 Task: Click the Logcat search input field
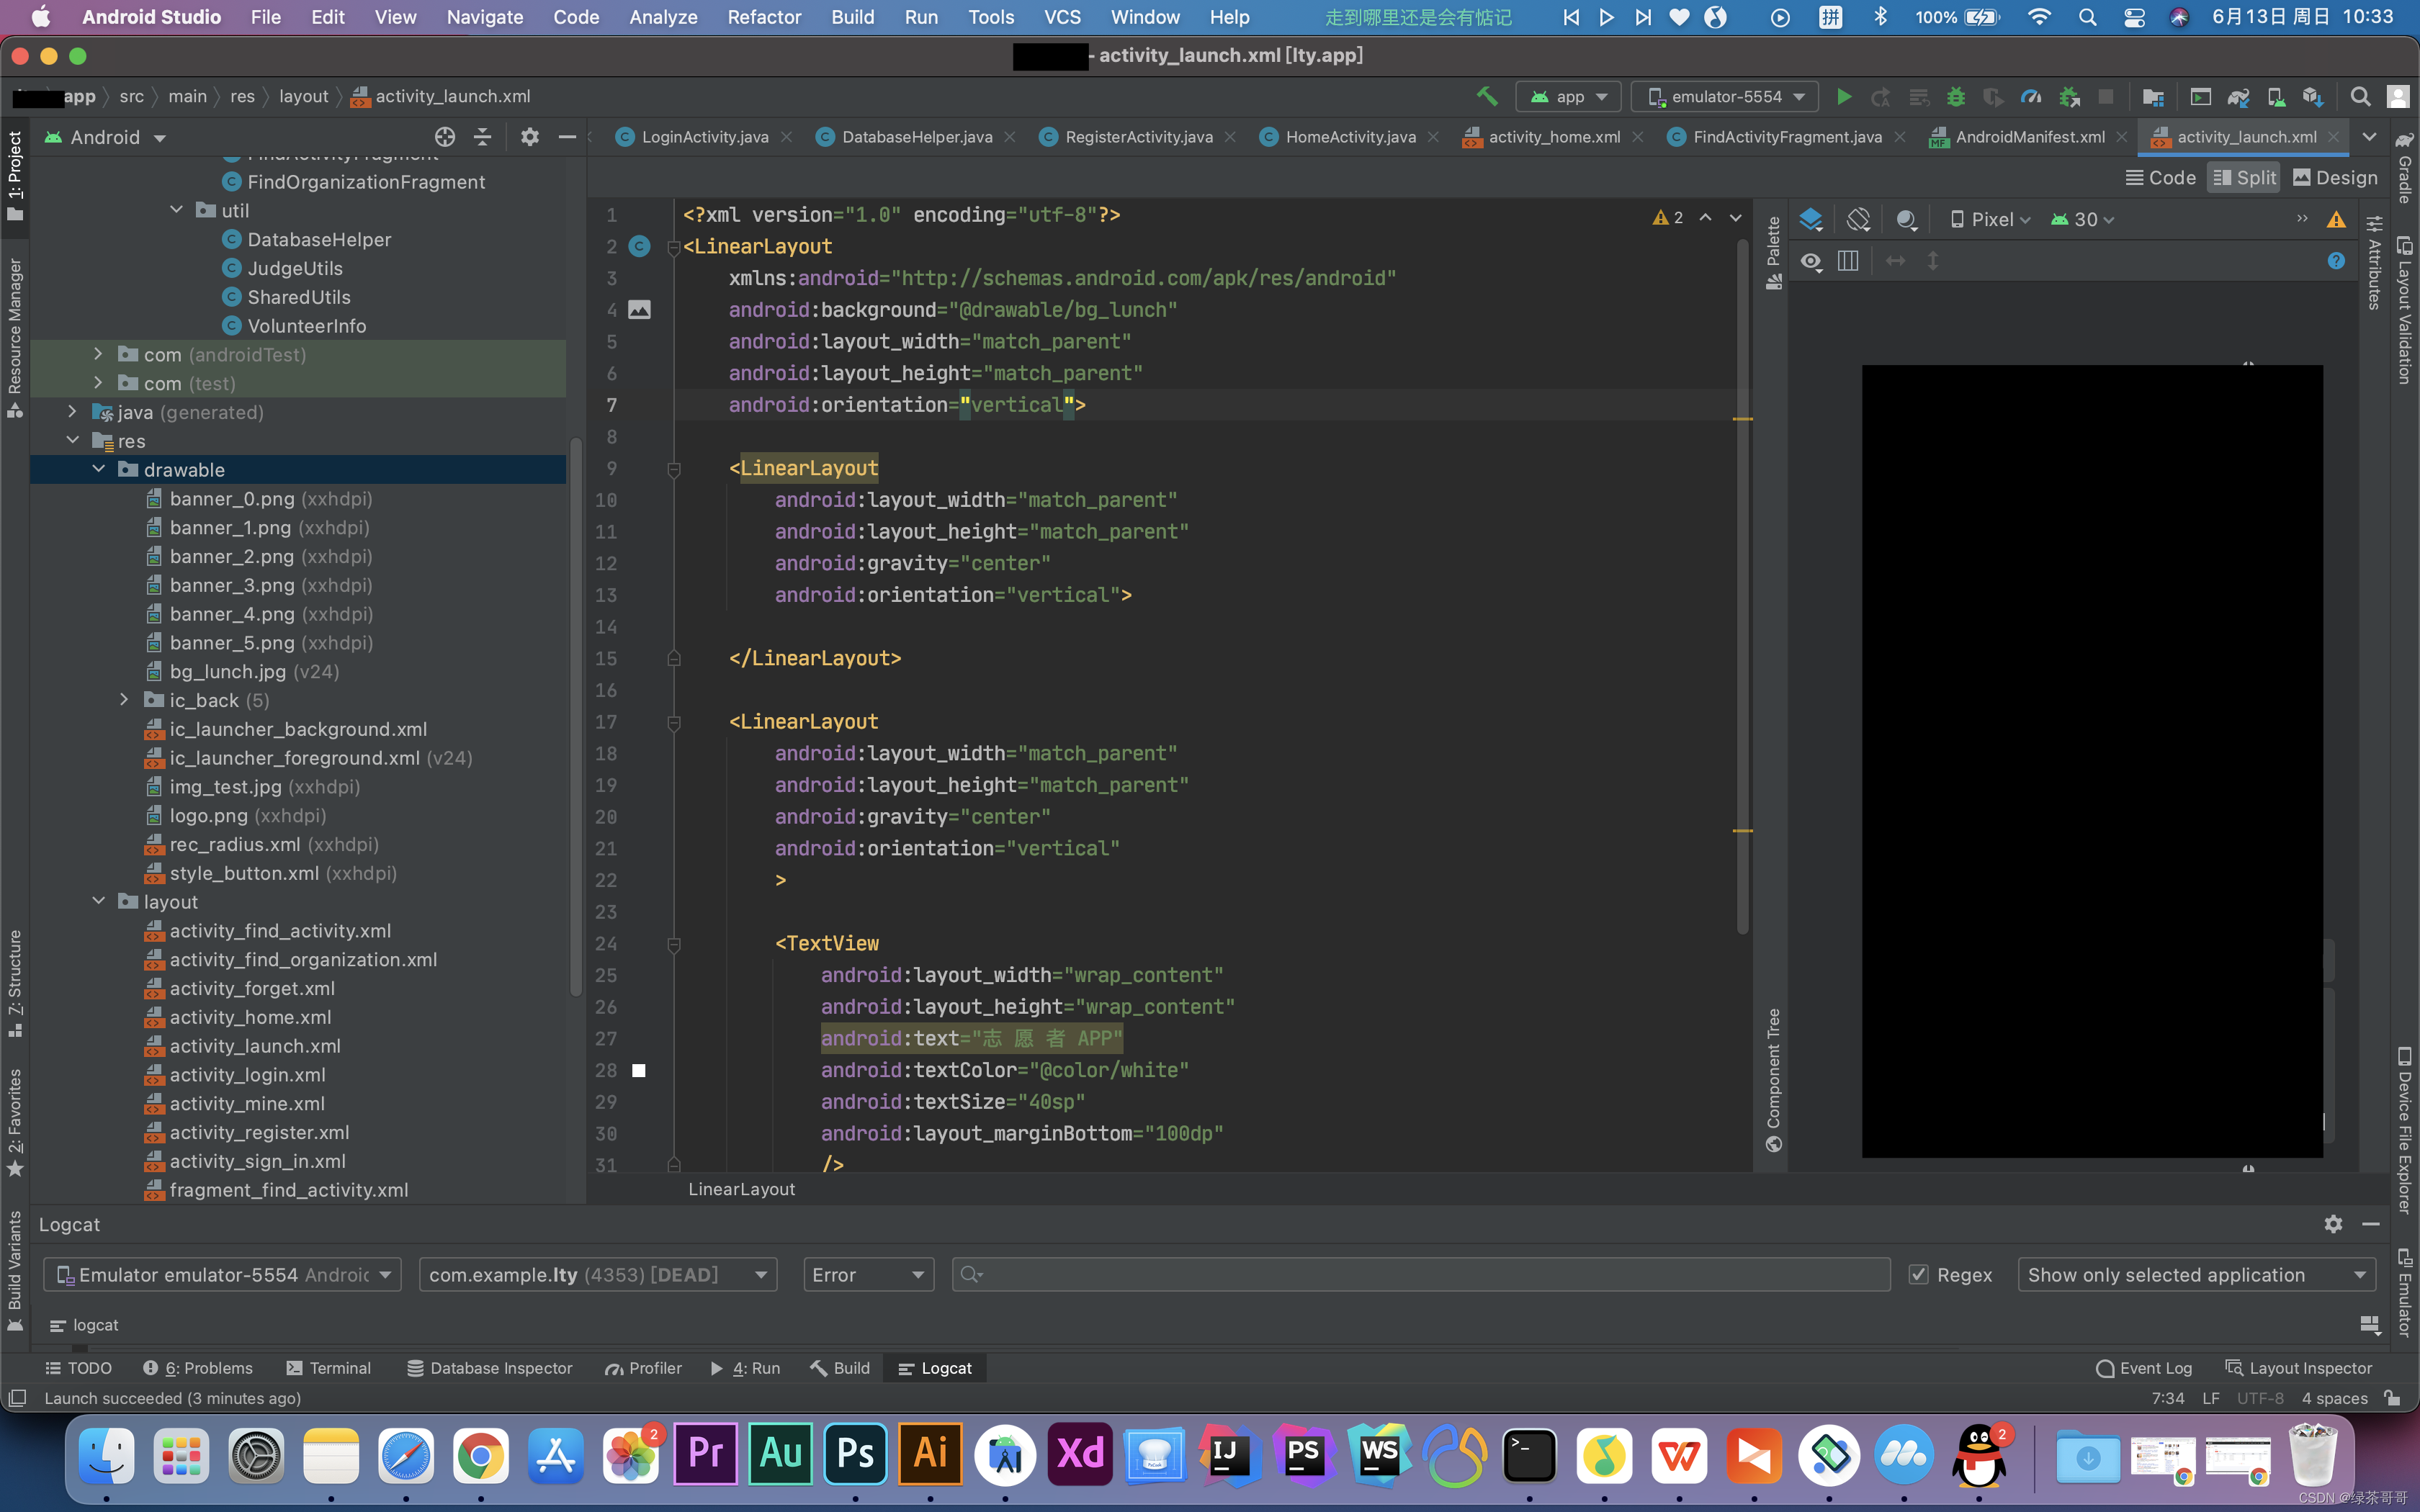tap(1420, 1274)
